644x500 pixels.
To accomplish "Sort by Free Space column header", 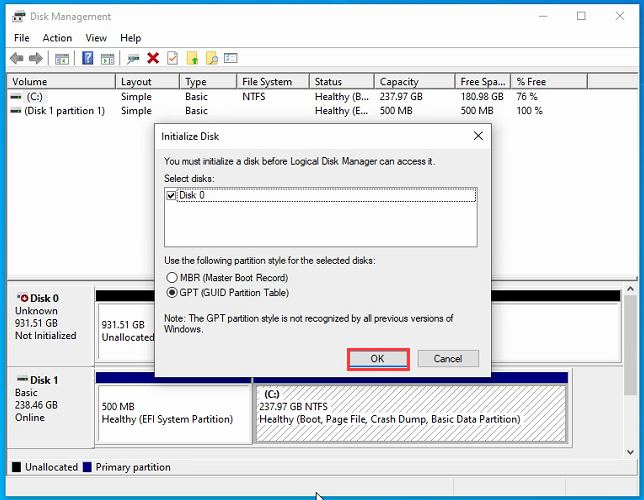I will (483, 81).
